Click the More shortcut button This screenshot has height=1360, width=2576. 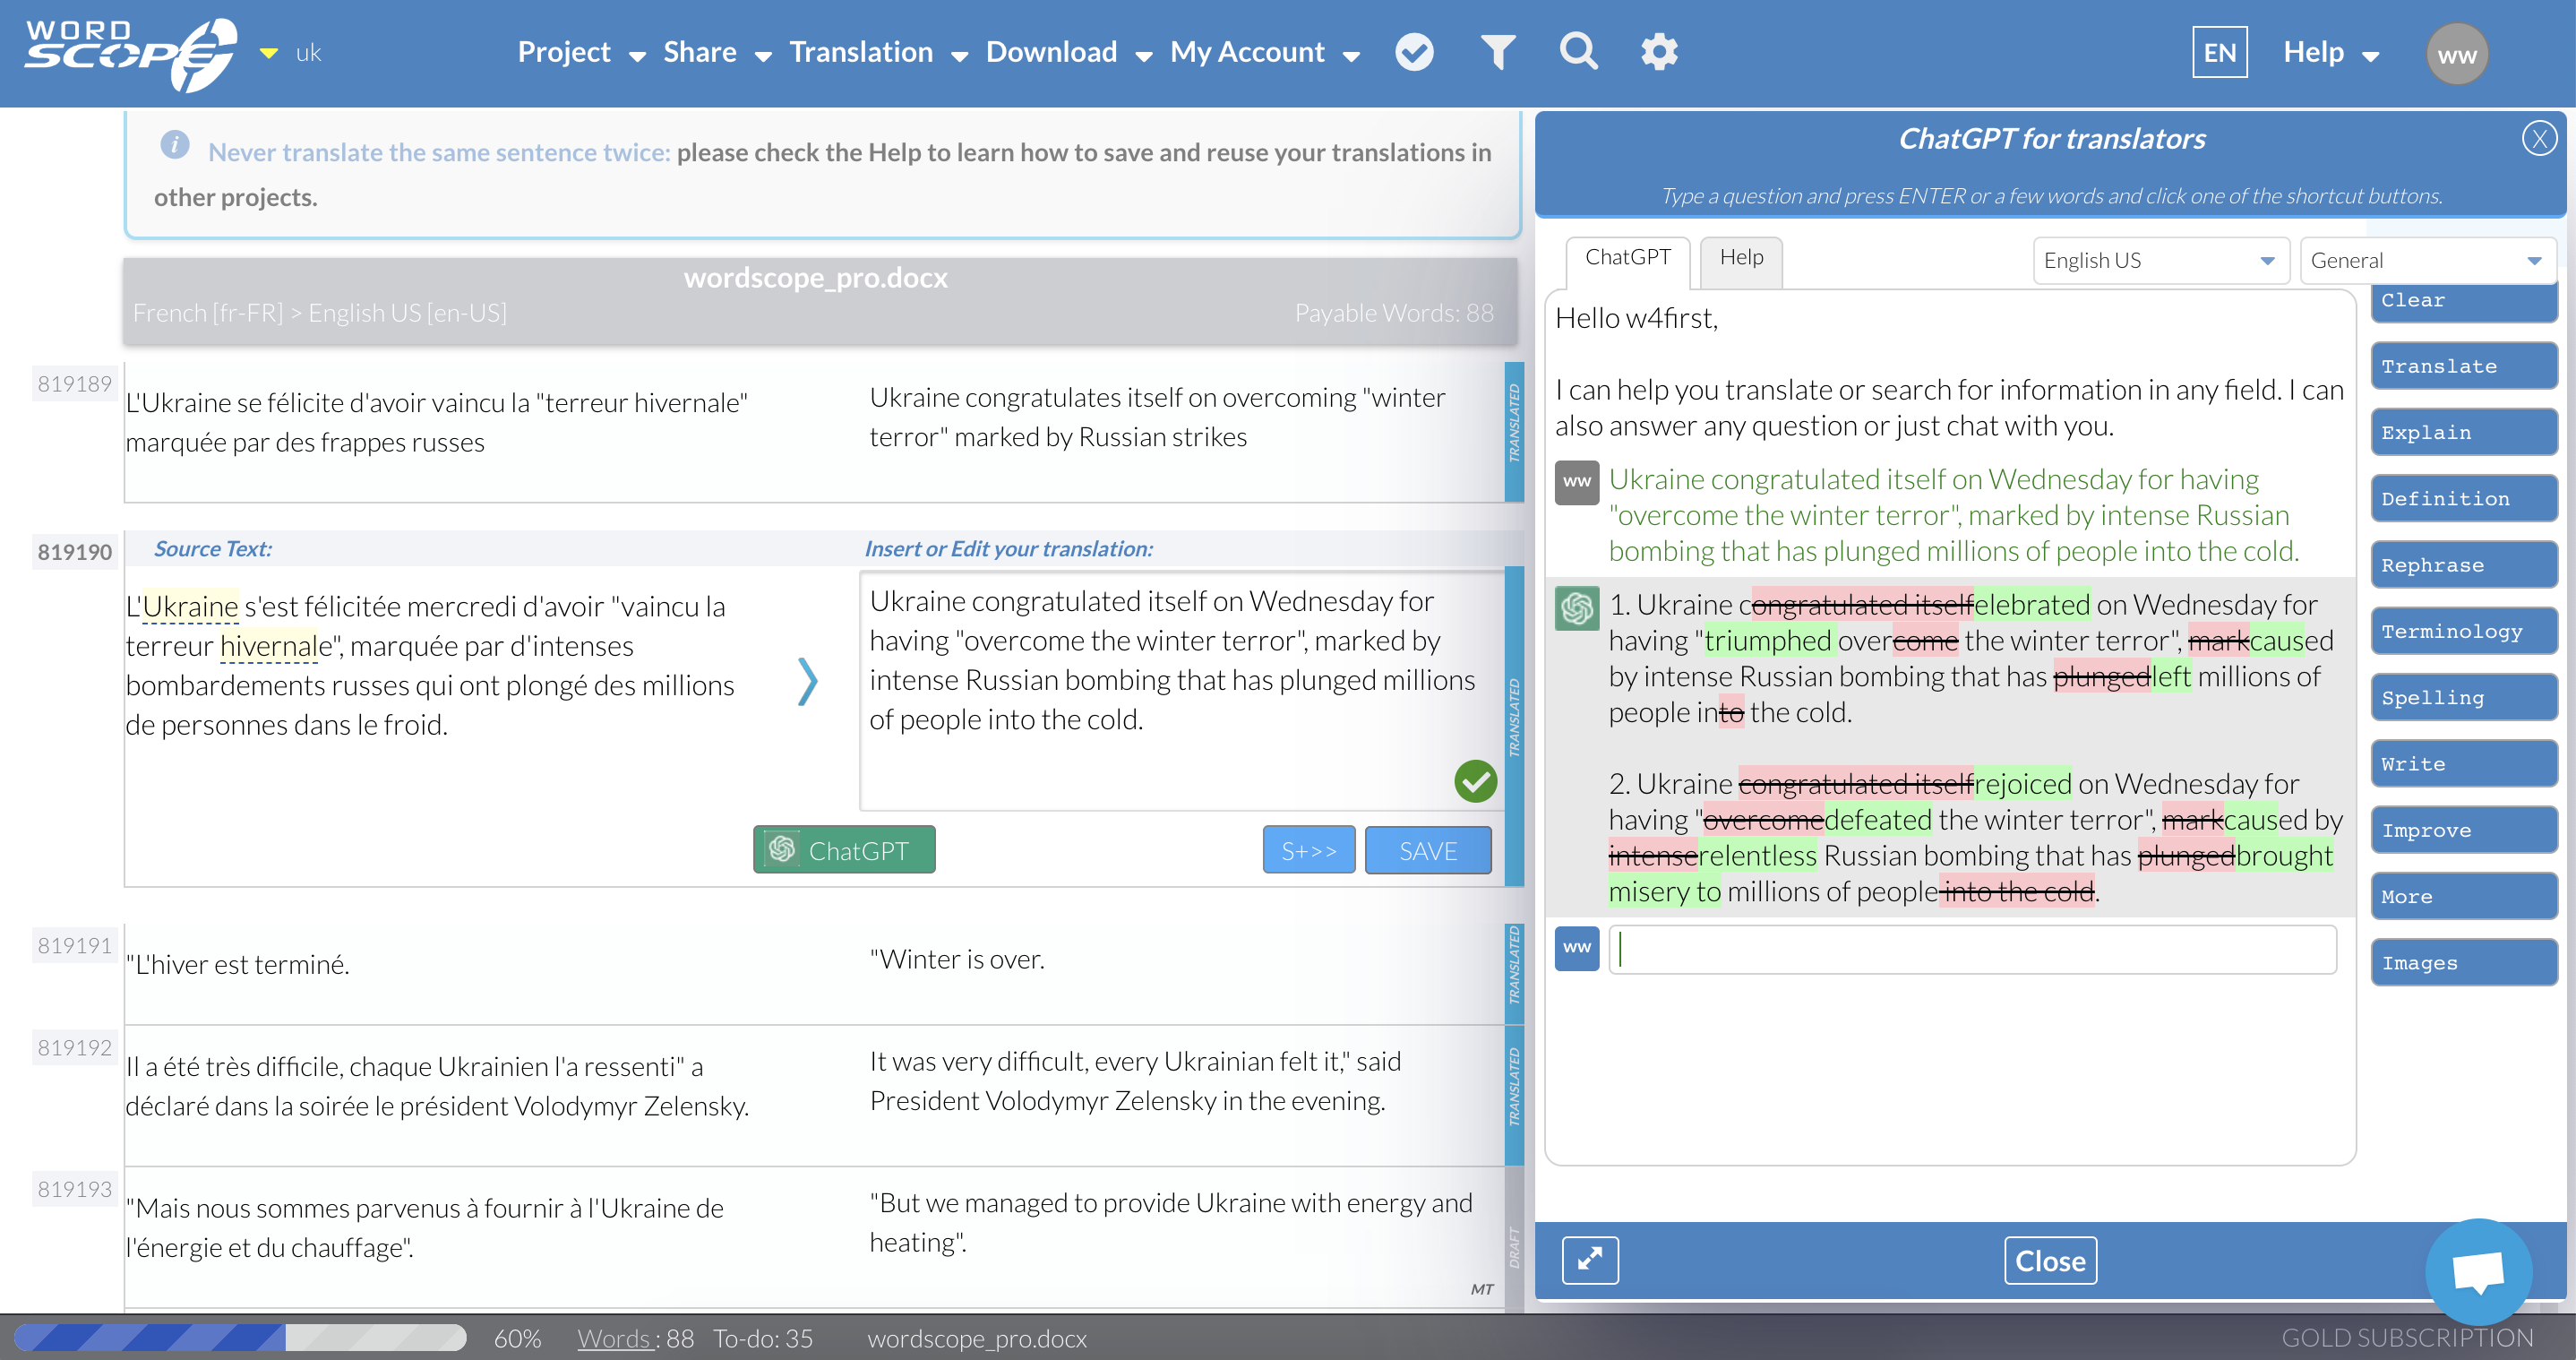[x=2463, y=896]
